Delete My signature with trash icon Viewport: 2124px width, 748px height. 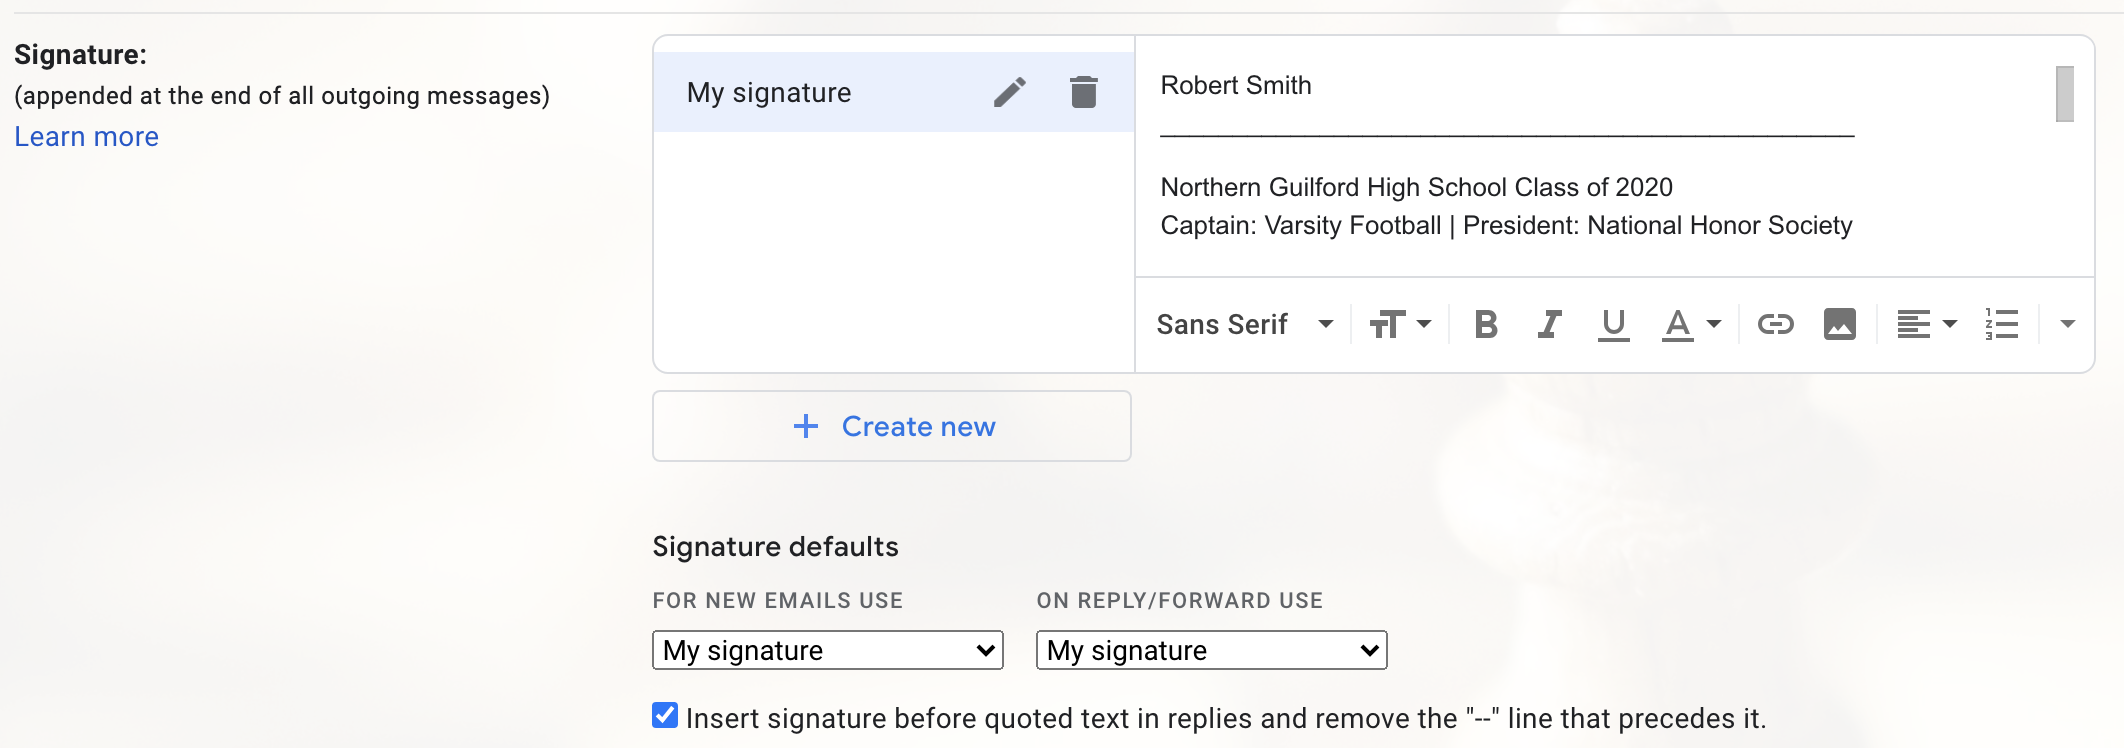[x=1083, y=92]
